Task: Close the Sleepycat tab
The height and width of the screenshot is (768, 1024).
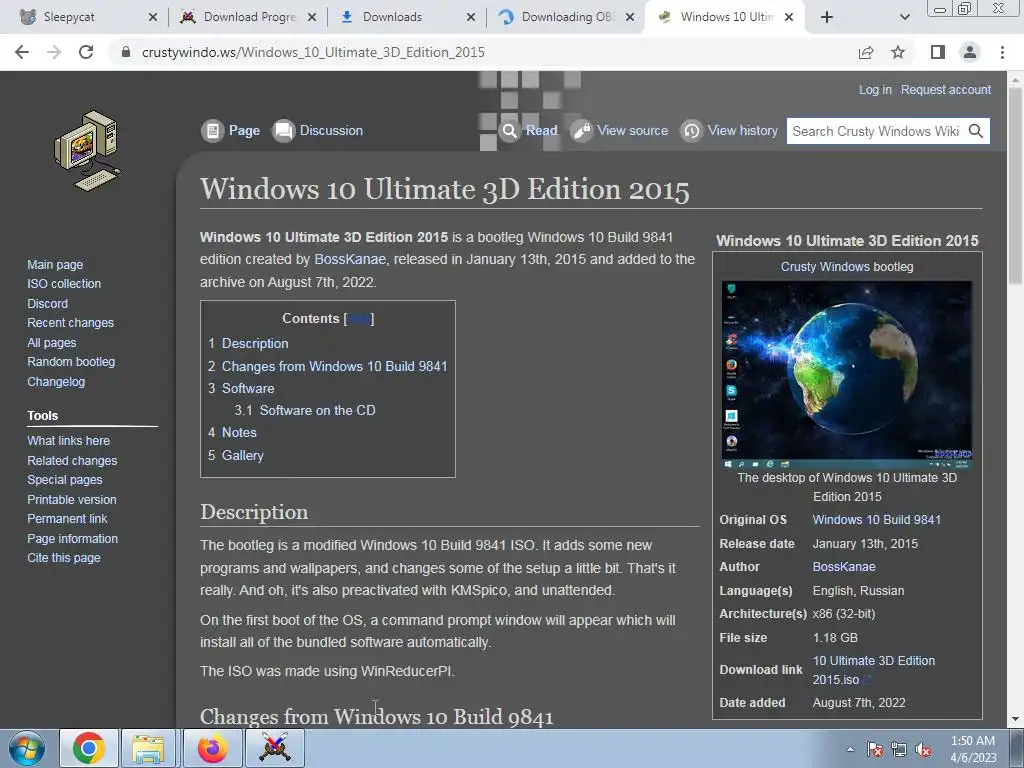Action: (153, 17)
